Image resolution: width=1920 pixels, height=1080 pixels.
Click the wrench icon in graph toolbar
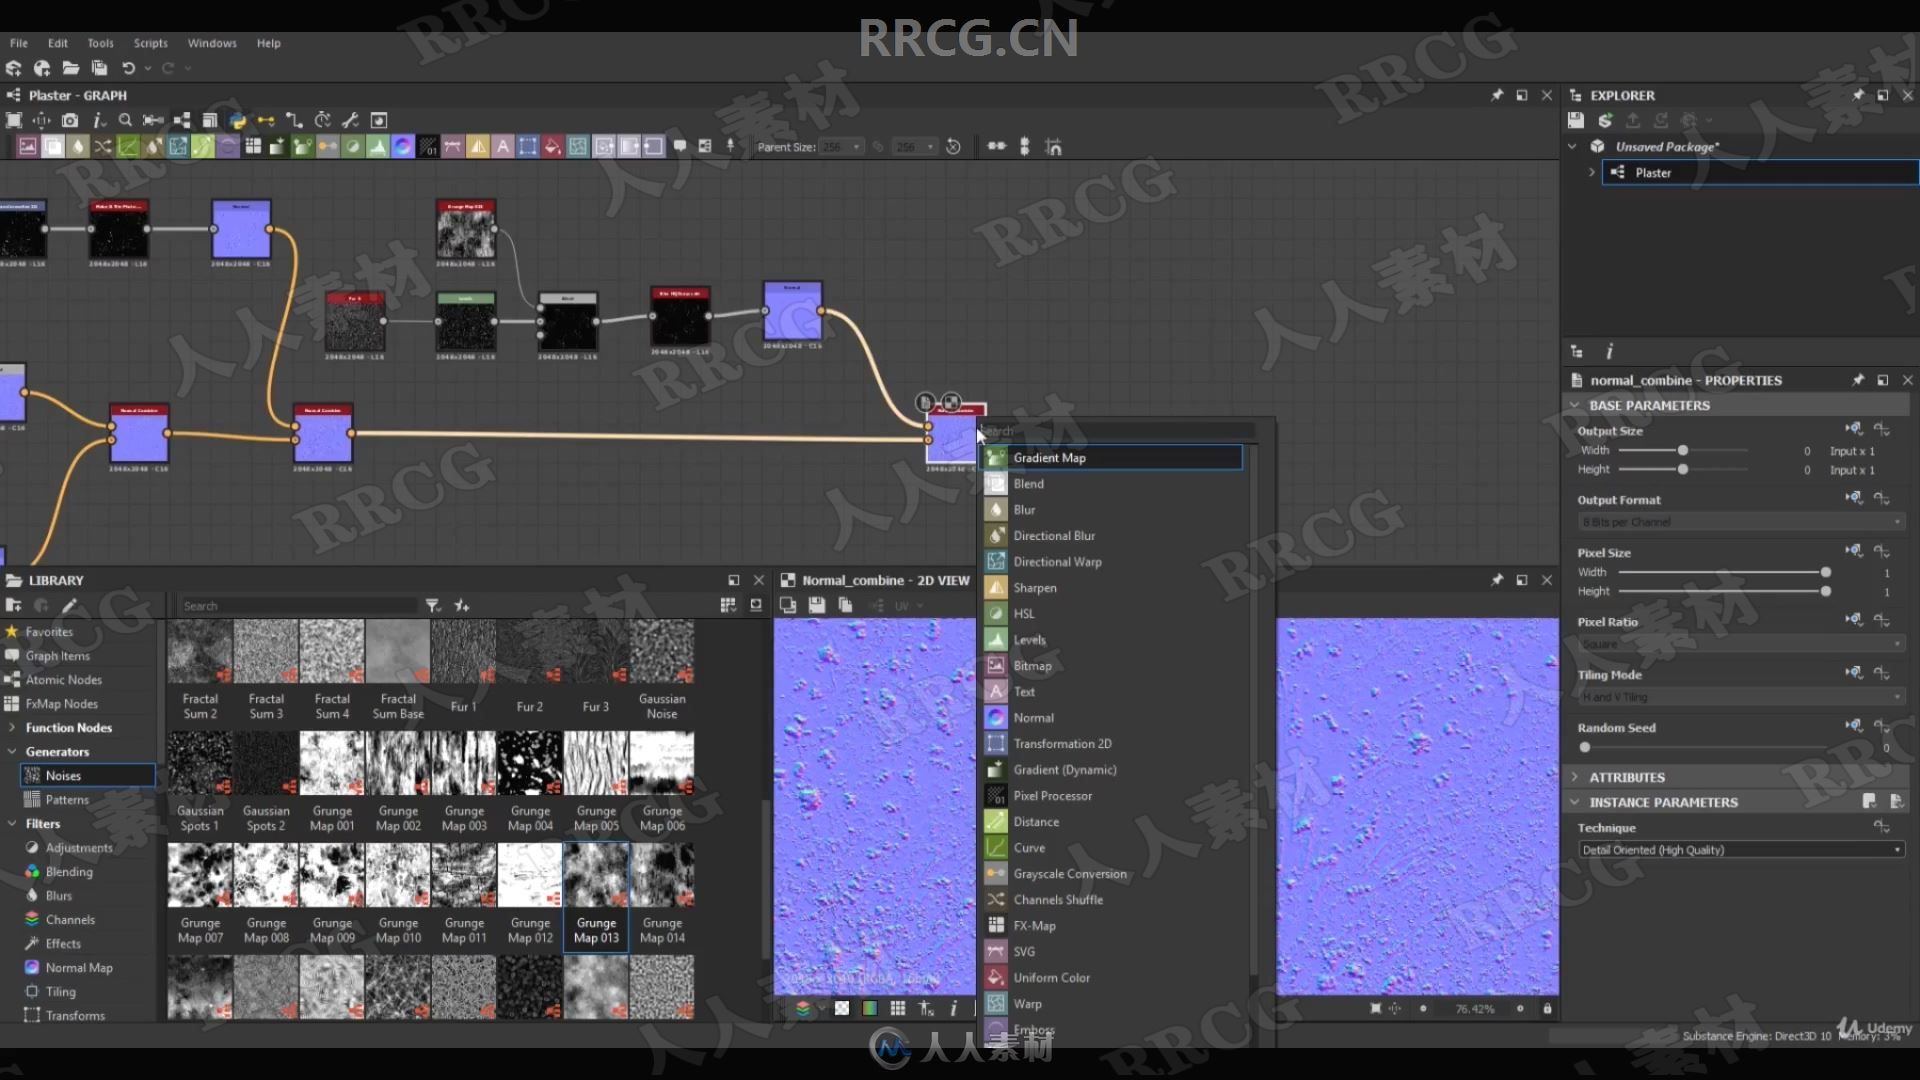pos(350,120)
